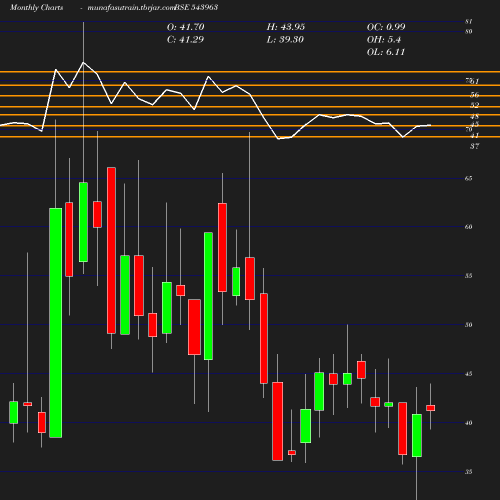Click the "BSE 543963" symbol label
The image size is (500, 500).
(196, 7)
